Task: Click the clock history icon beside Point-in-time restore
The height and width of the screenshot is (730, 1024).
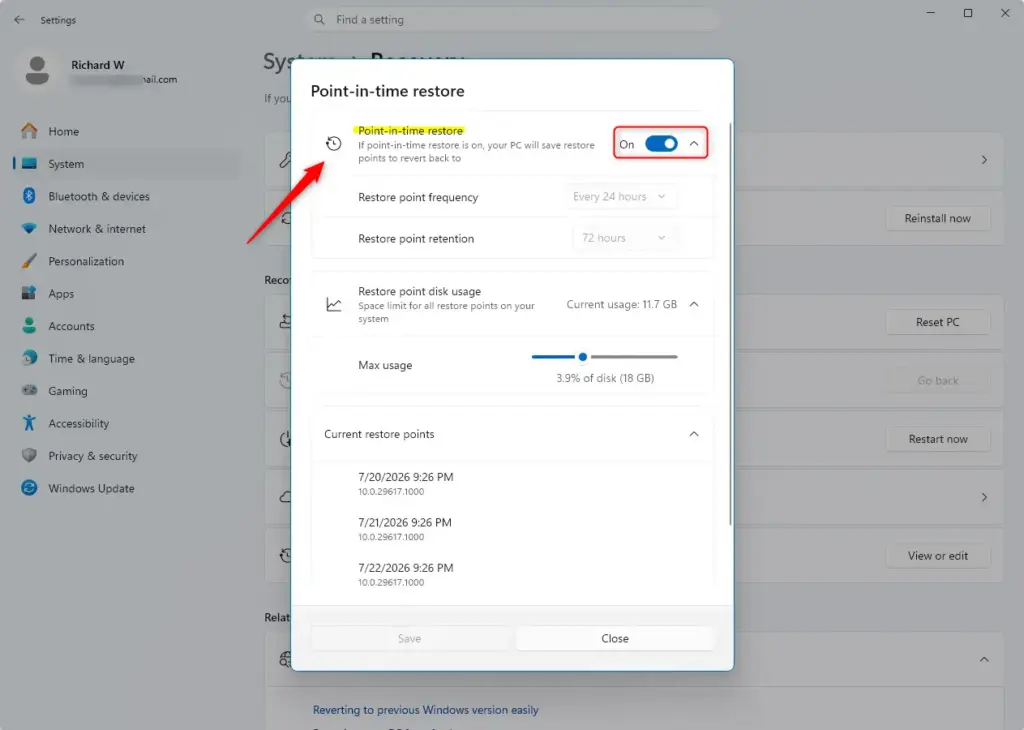Action: 333,144
